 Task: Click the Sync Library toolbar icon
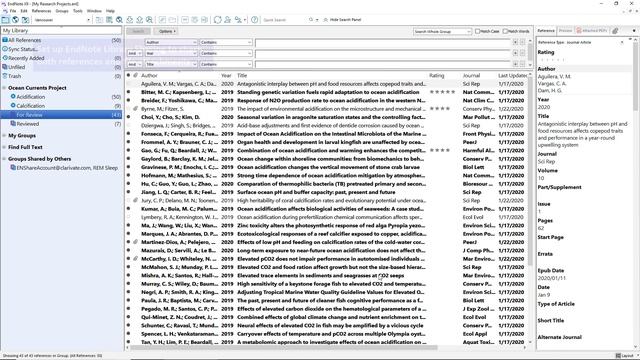point(218,20)
